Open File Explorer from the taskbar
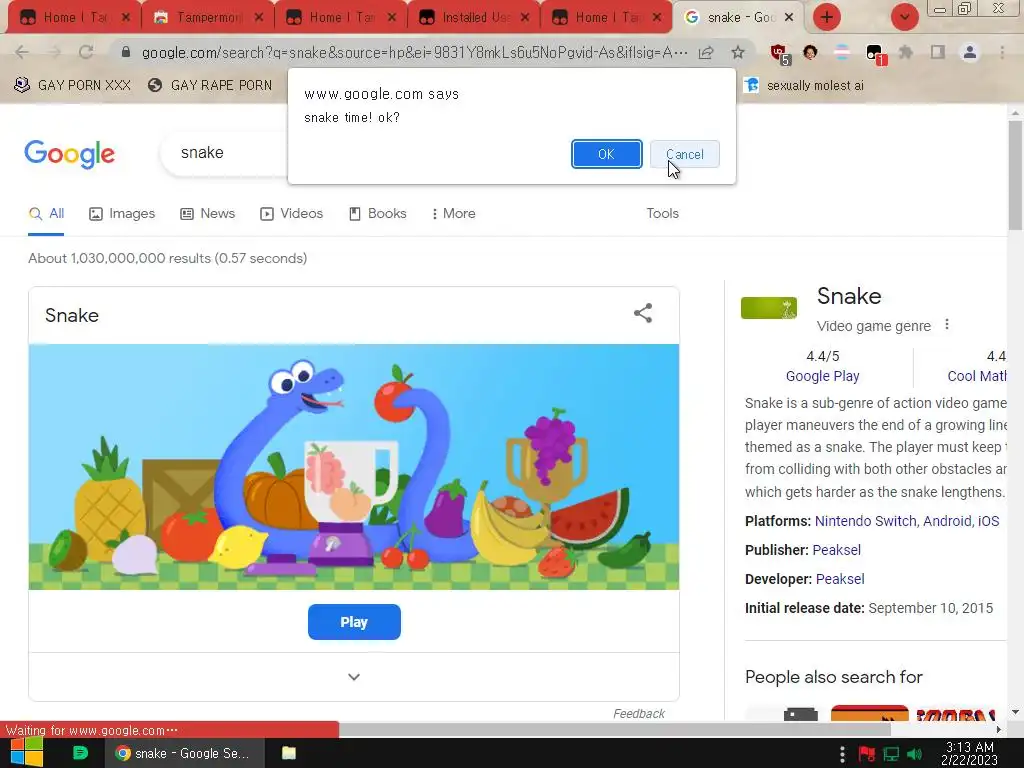This screenshot has width=1024, height=768. coord(289,753)
